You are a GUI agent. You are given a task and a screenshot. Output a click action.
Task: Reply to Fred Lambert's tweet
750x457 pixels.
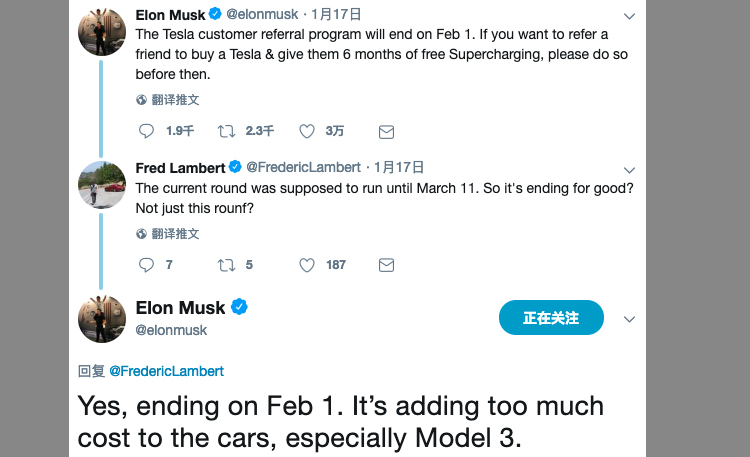pos(146,265)
